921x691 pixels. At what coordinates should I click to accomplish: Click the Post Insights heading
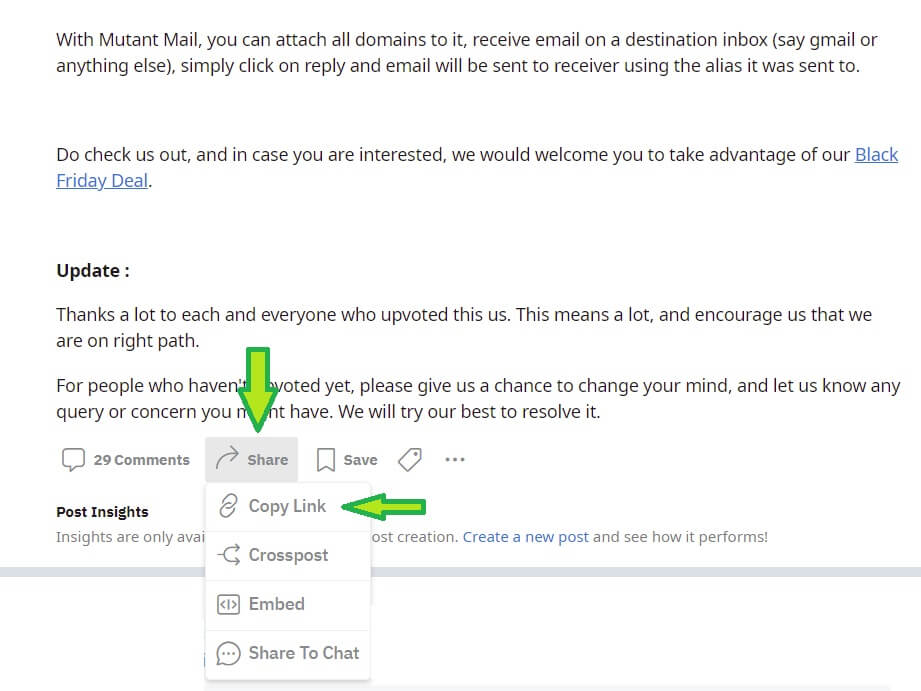pyautogui.click(x=102, y=512)
